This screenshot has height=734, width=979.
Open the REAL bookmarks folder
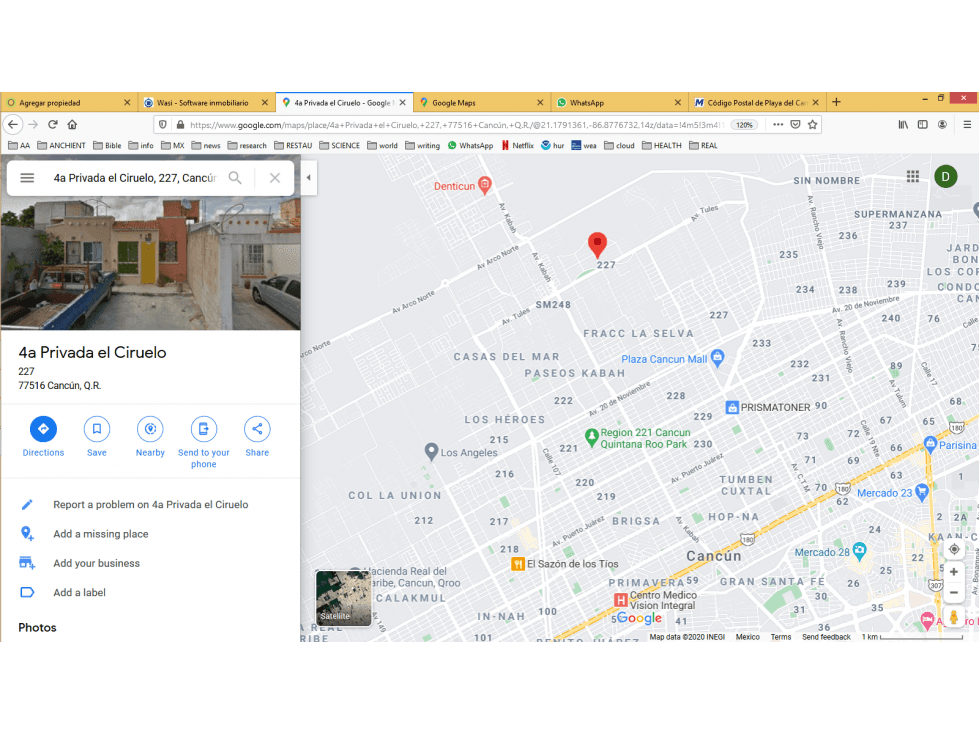pyautogui.click(x=703, y=145)
